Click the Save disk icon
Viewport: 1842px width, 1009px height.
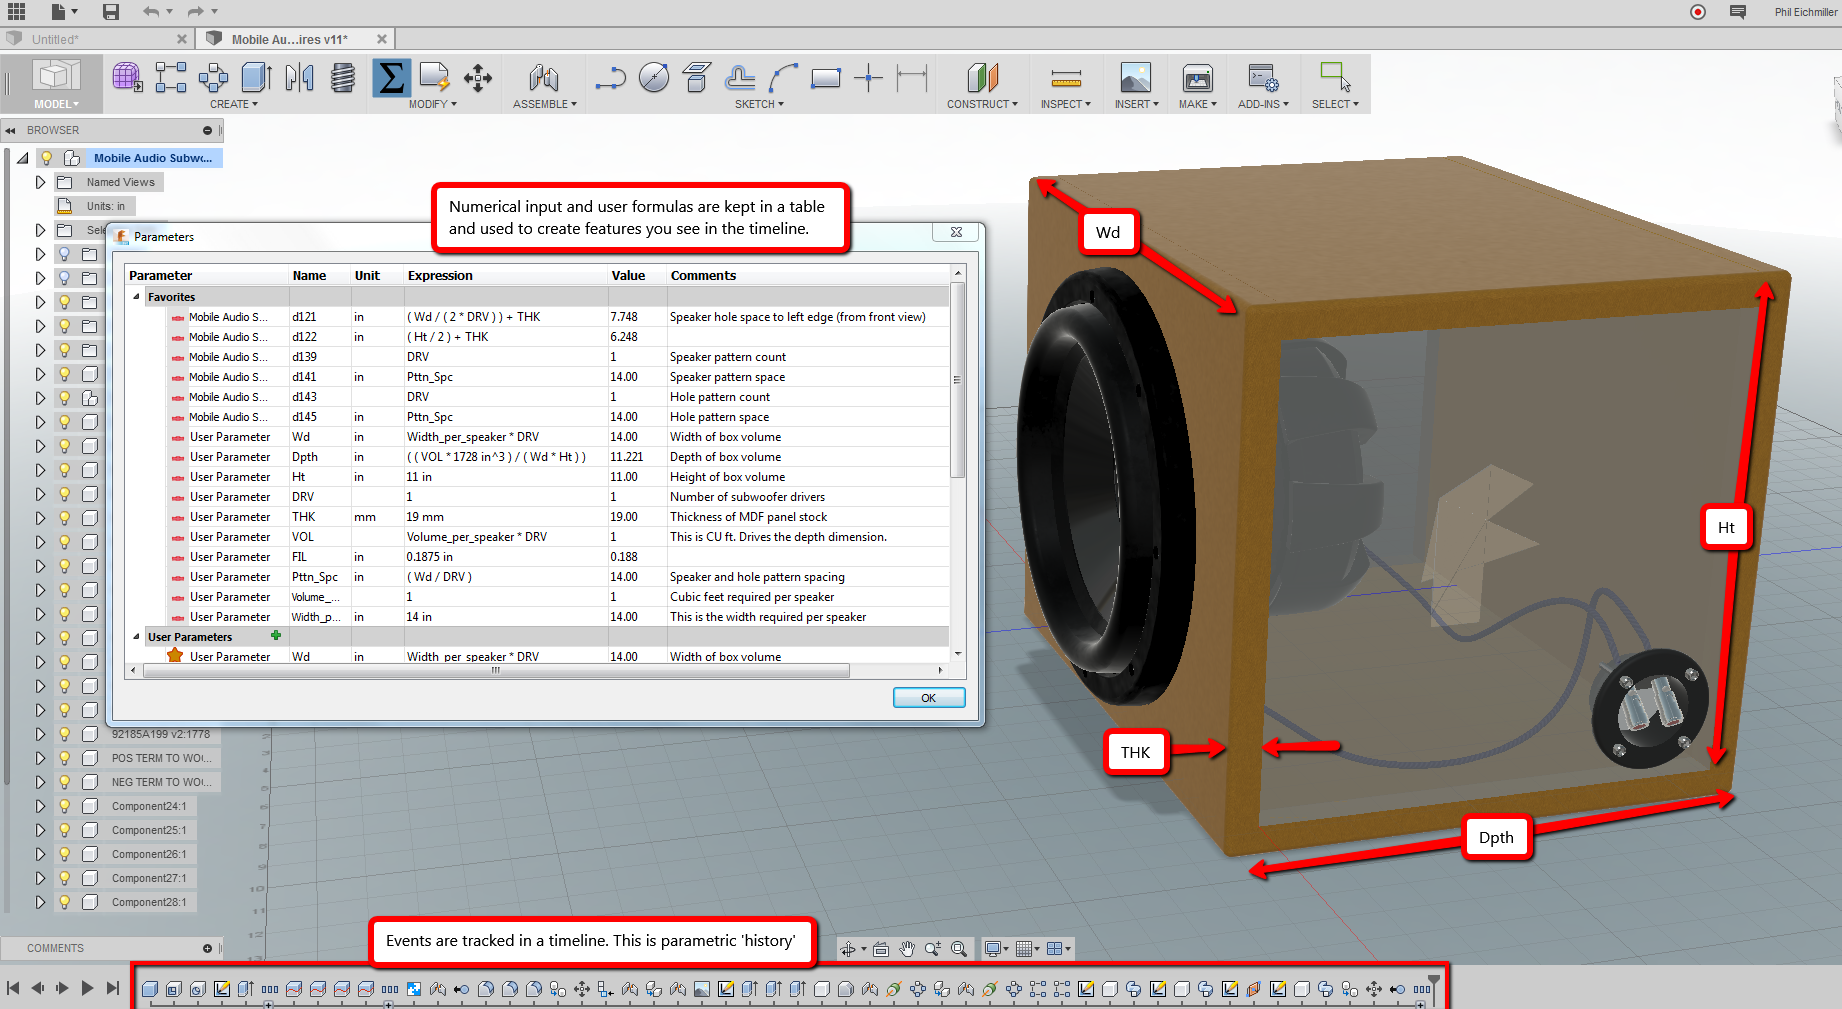click(111, 12)
